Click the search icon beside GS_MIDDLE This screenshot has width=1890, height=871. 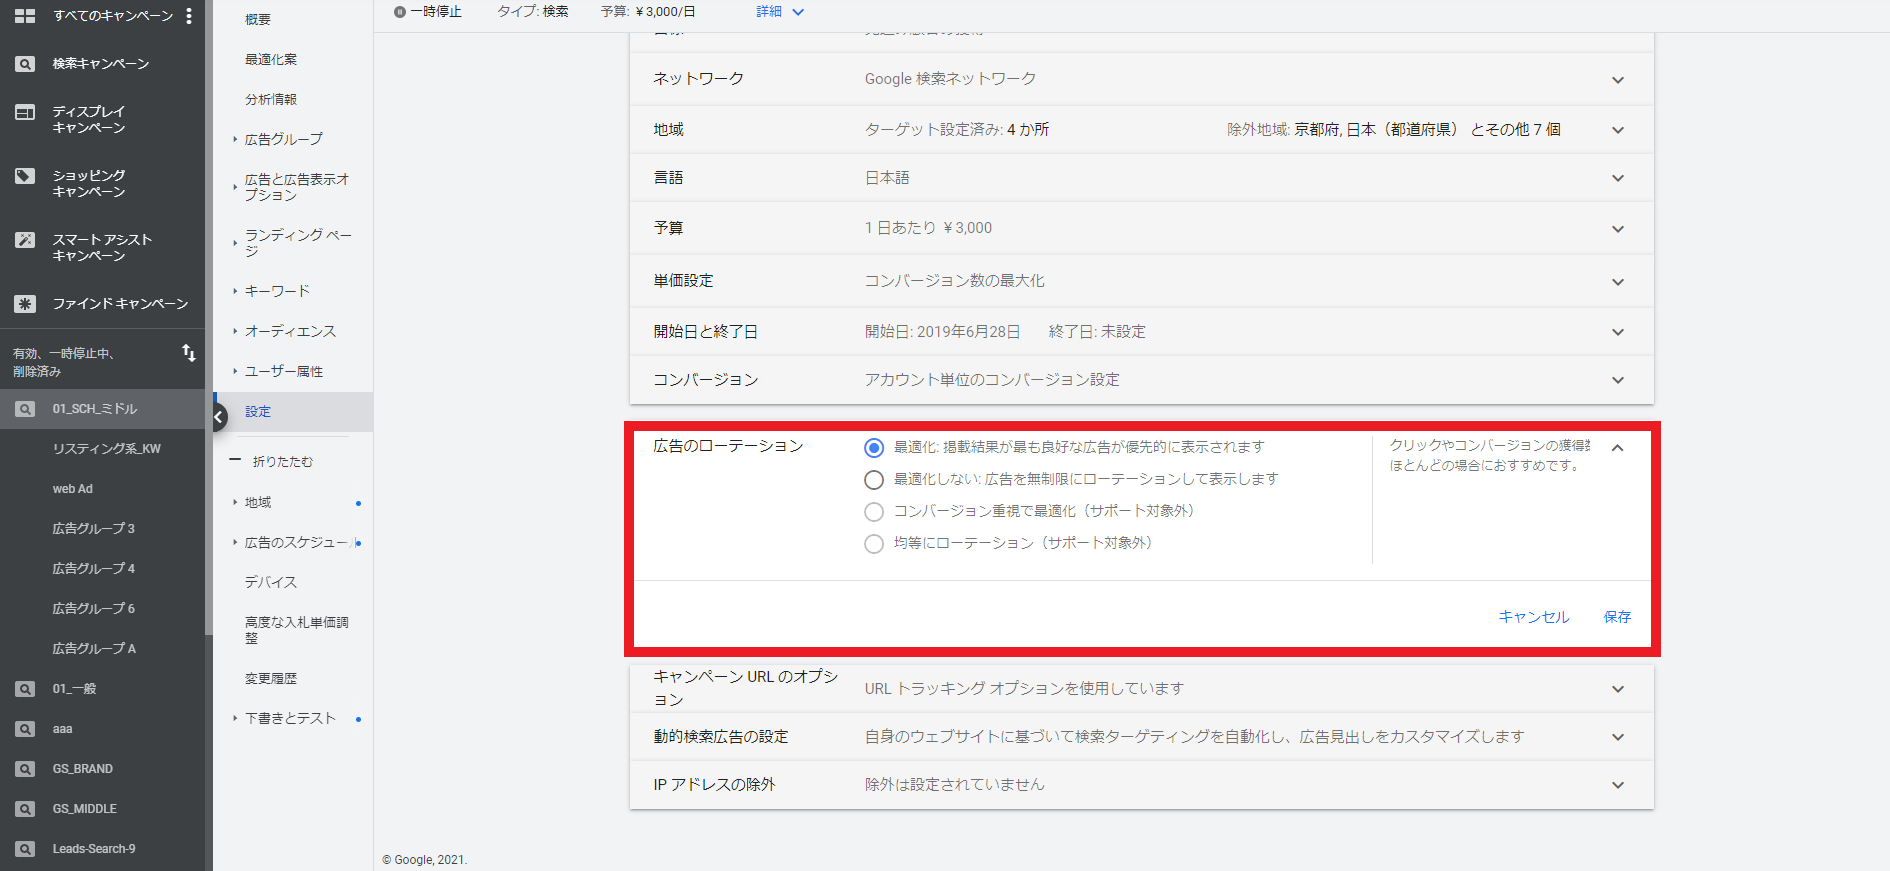click(x=25, y=809)
